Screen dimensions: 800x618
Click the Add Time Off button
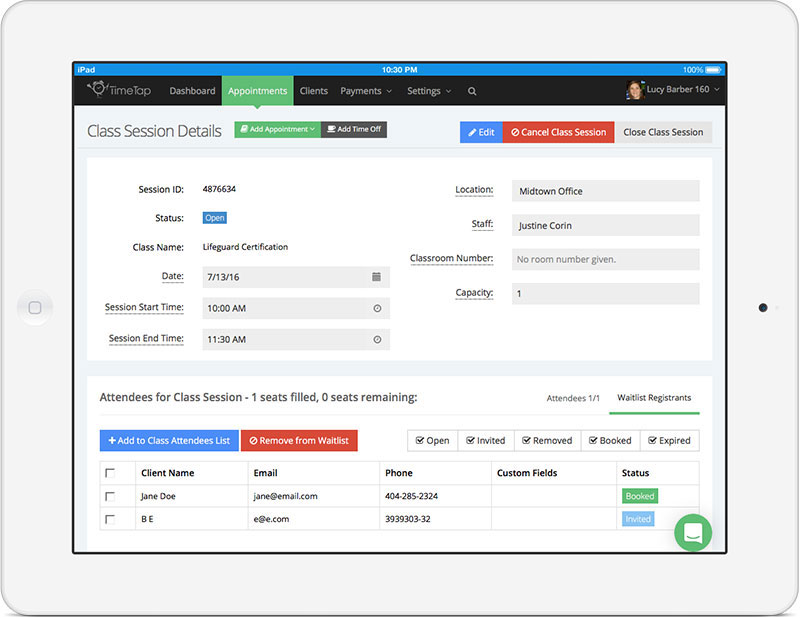[x=354, y=129]
